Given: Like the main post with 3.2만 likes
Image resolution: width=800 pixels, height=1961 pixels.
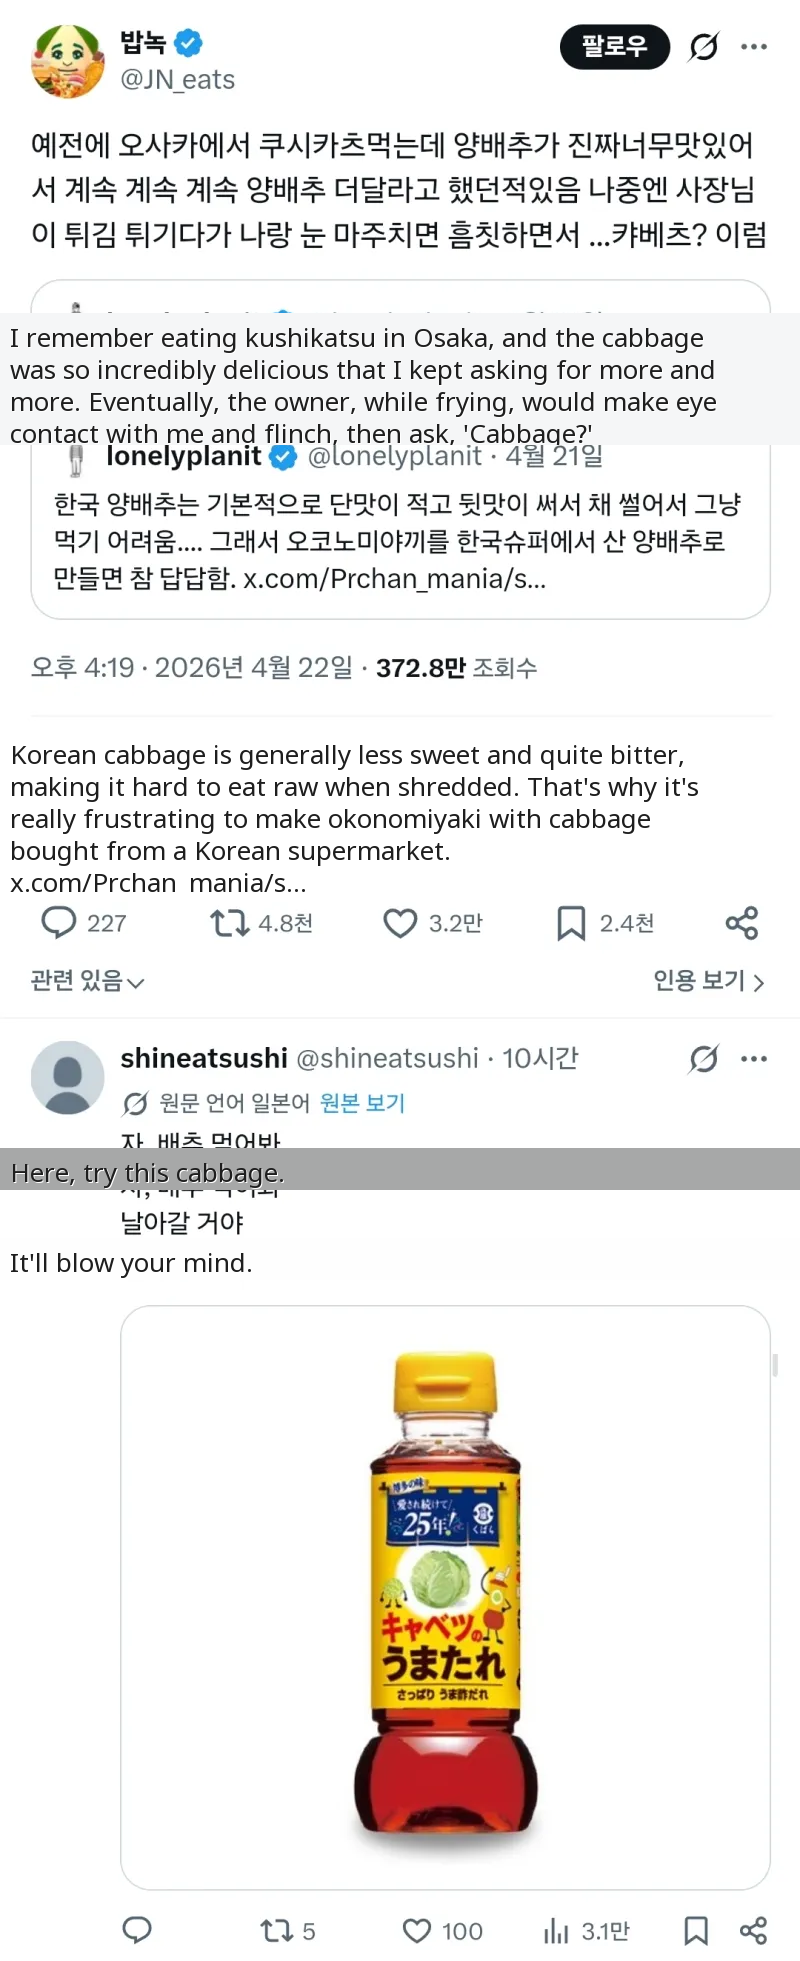Looking at the screenshot, I should point(400,922).
